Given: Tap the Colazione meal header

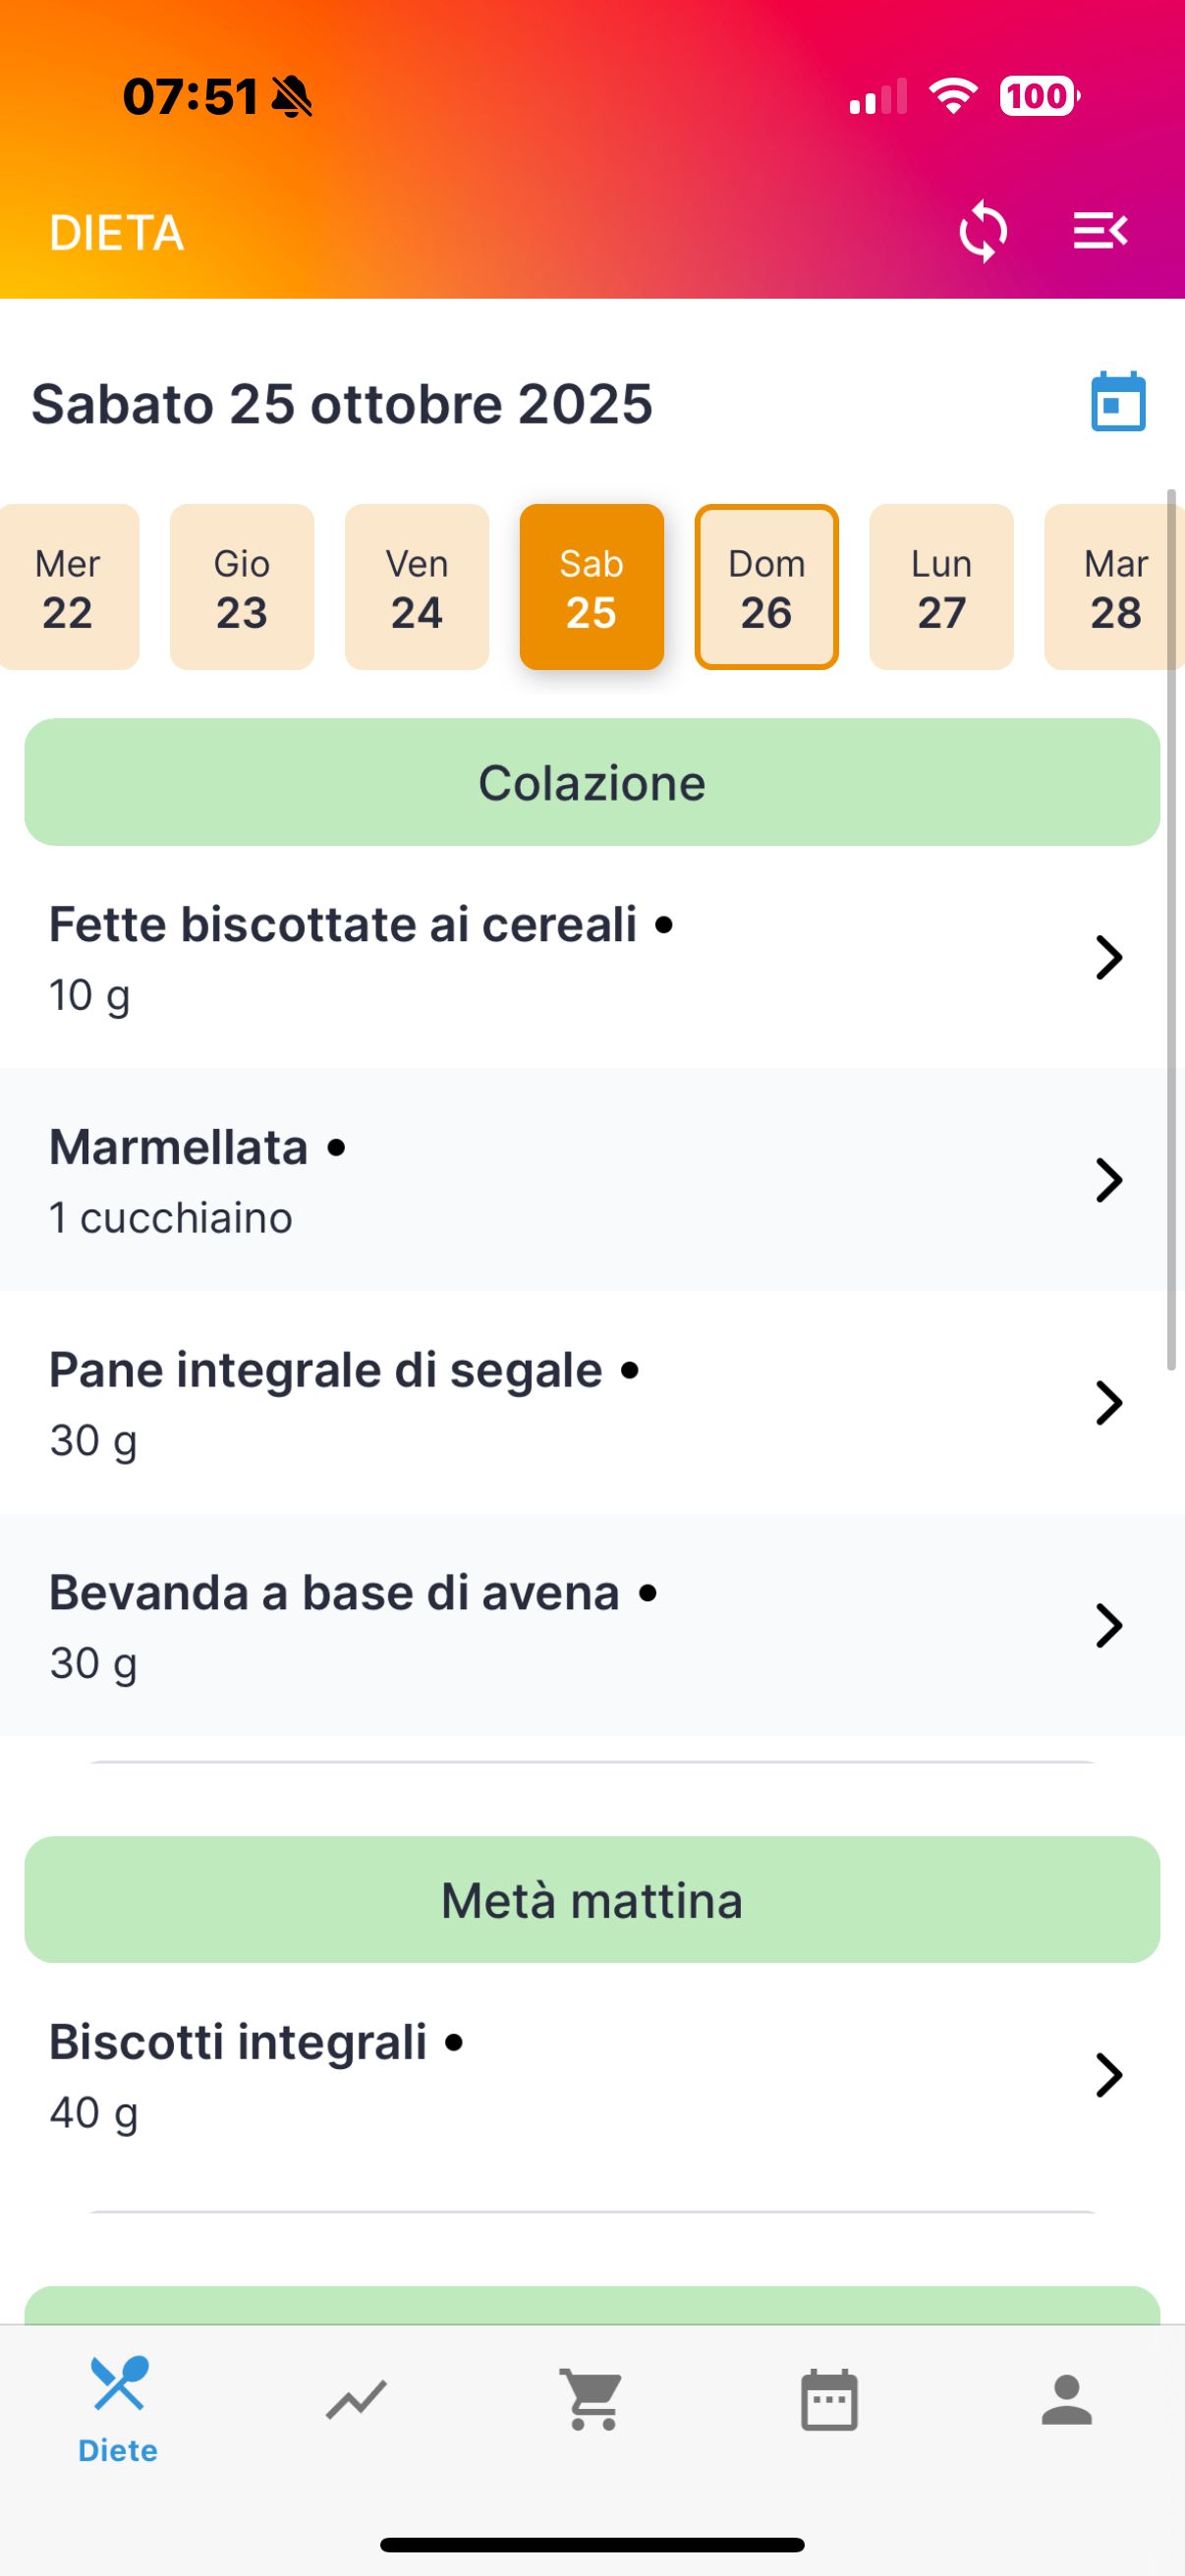Looking at the screenshot, I should pyautogui.click(x=592, y=782).
